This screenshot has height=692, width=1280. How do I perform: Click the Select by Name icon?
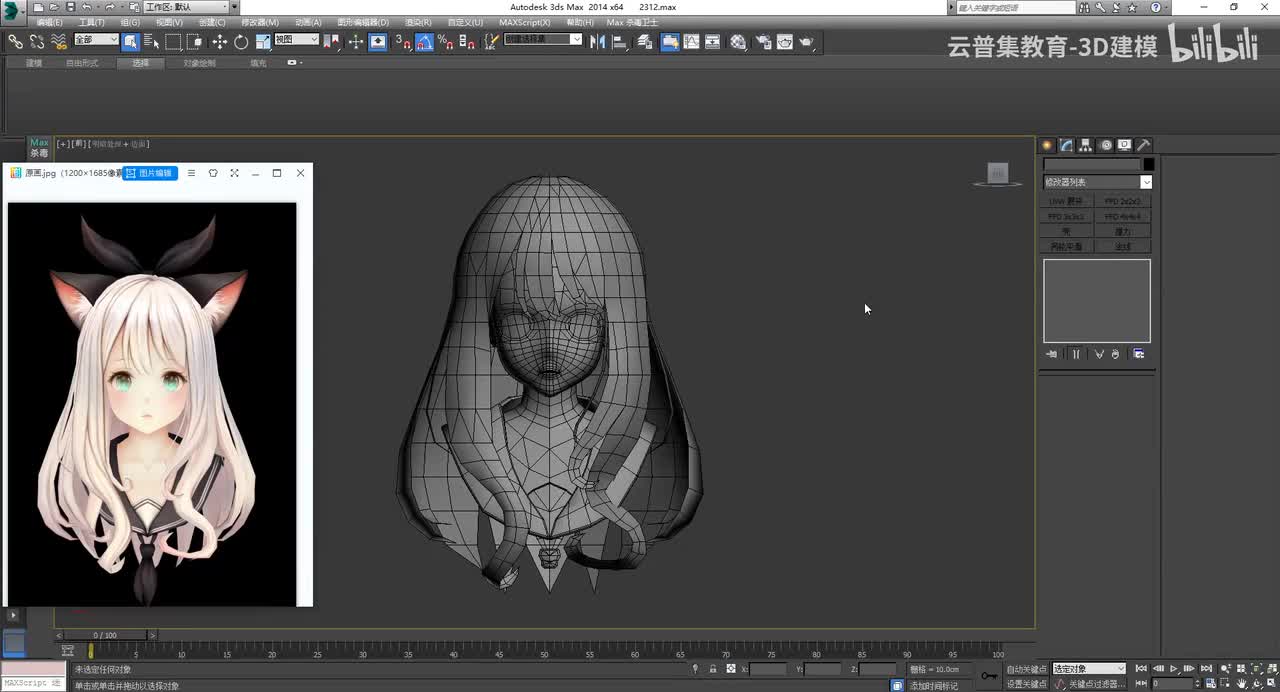[152, 42]
